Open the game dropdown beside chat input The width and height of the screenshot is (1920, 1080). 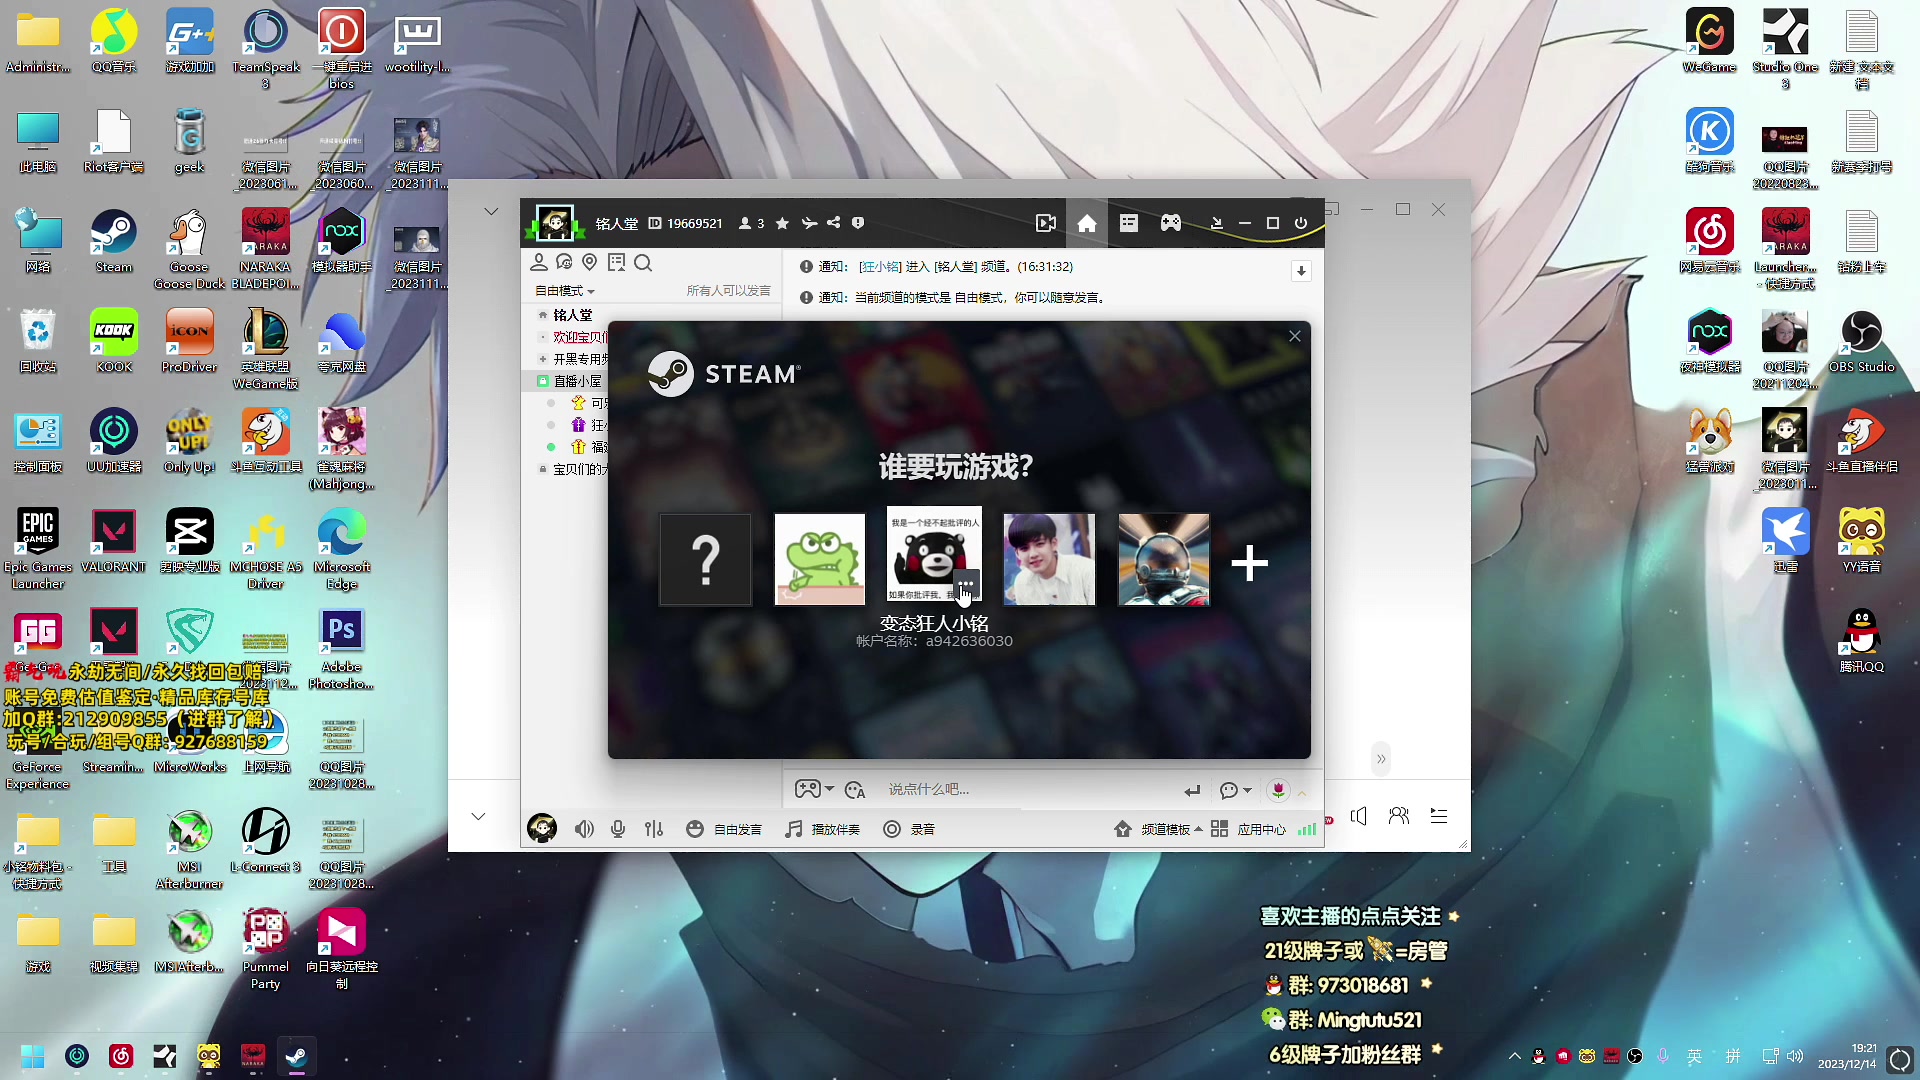[x=815, y=789]
